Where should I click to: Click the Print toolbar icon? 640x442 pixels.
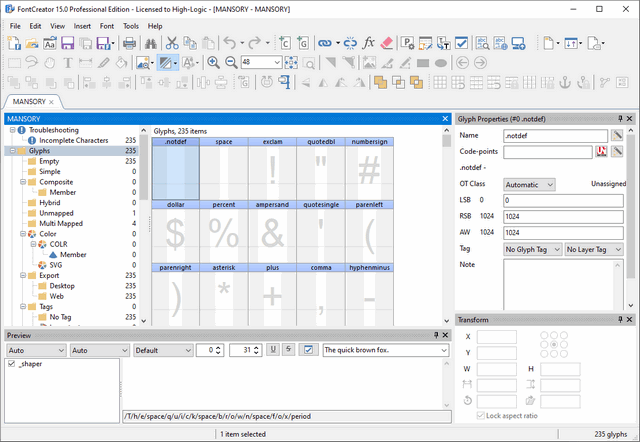point(130,43)
